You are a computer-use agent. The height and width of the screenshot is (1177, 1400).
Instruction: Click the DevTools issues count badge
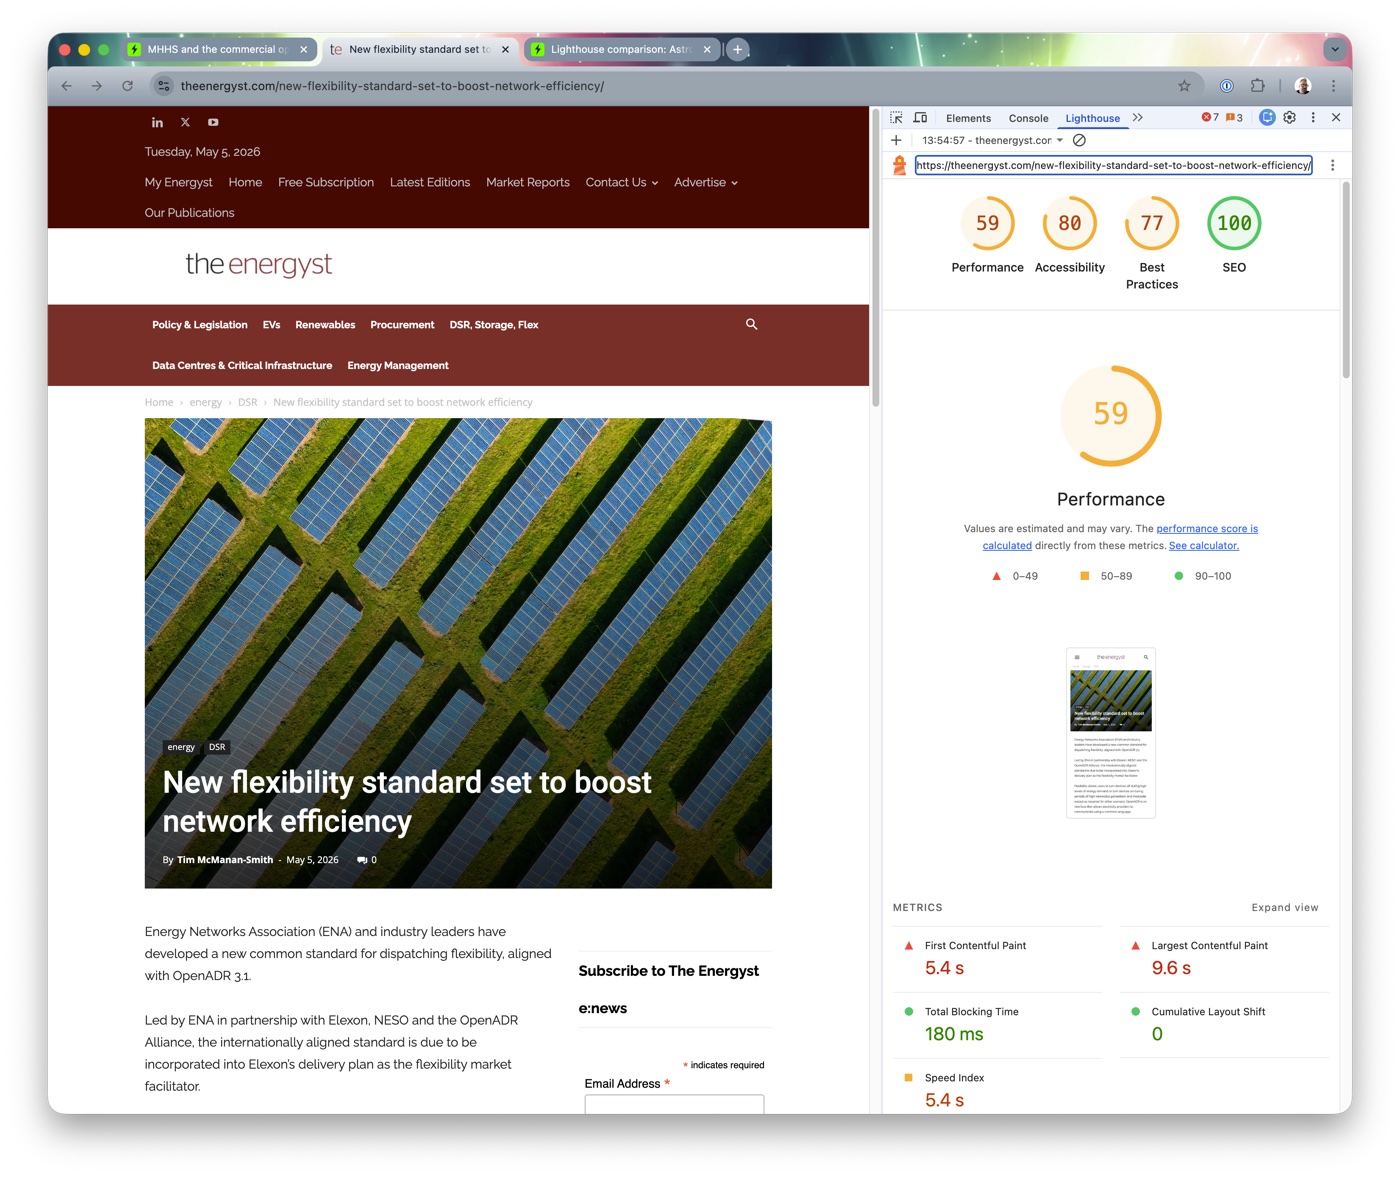1234,118
